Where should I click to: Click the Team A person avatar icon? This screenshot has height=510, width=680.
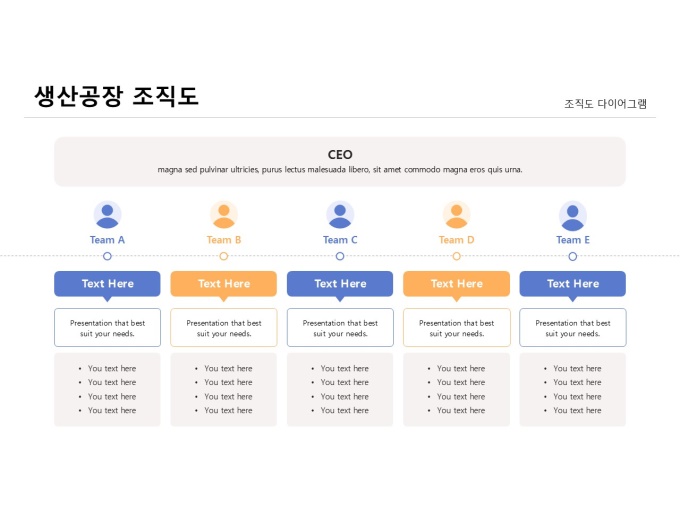click(x=107, y=215)
